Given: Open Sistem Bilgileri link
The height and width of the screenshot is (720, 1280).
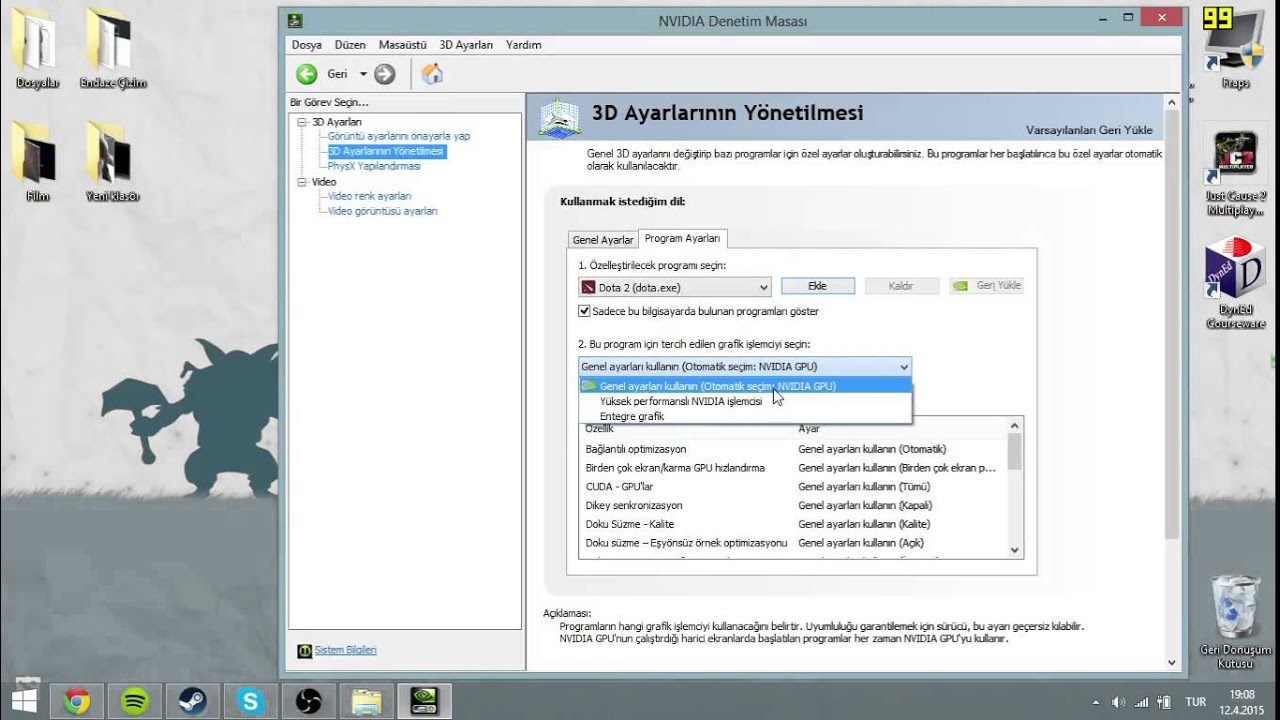Looking at the screenshot, I should click(345, 650).
